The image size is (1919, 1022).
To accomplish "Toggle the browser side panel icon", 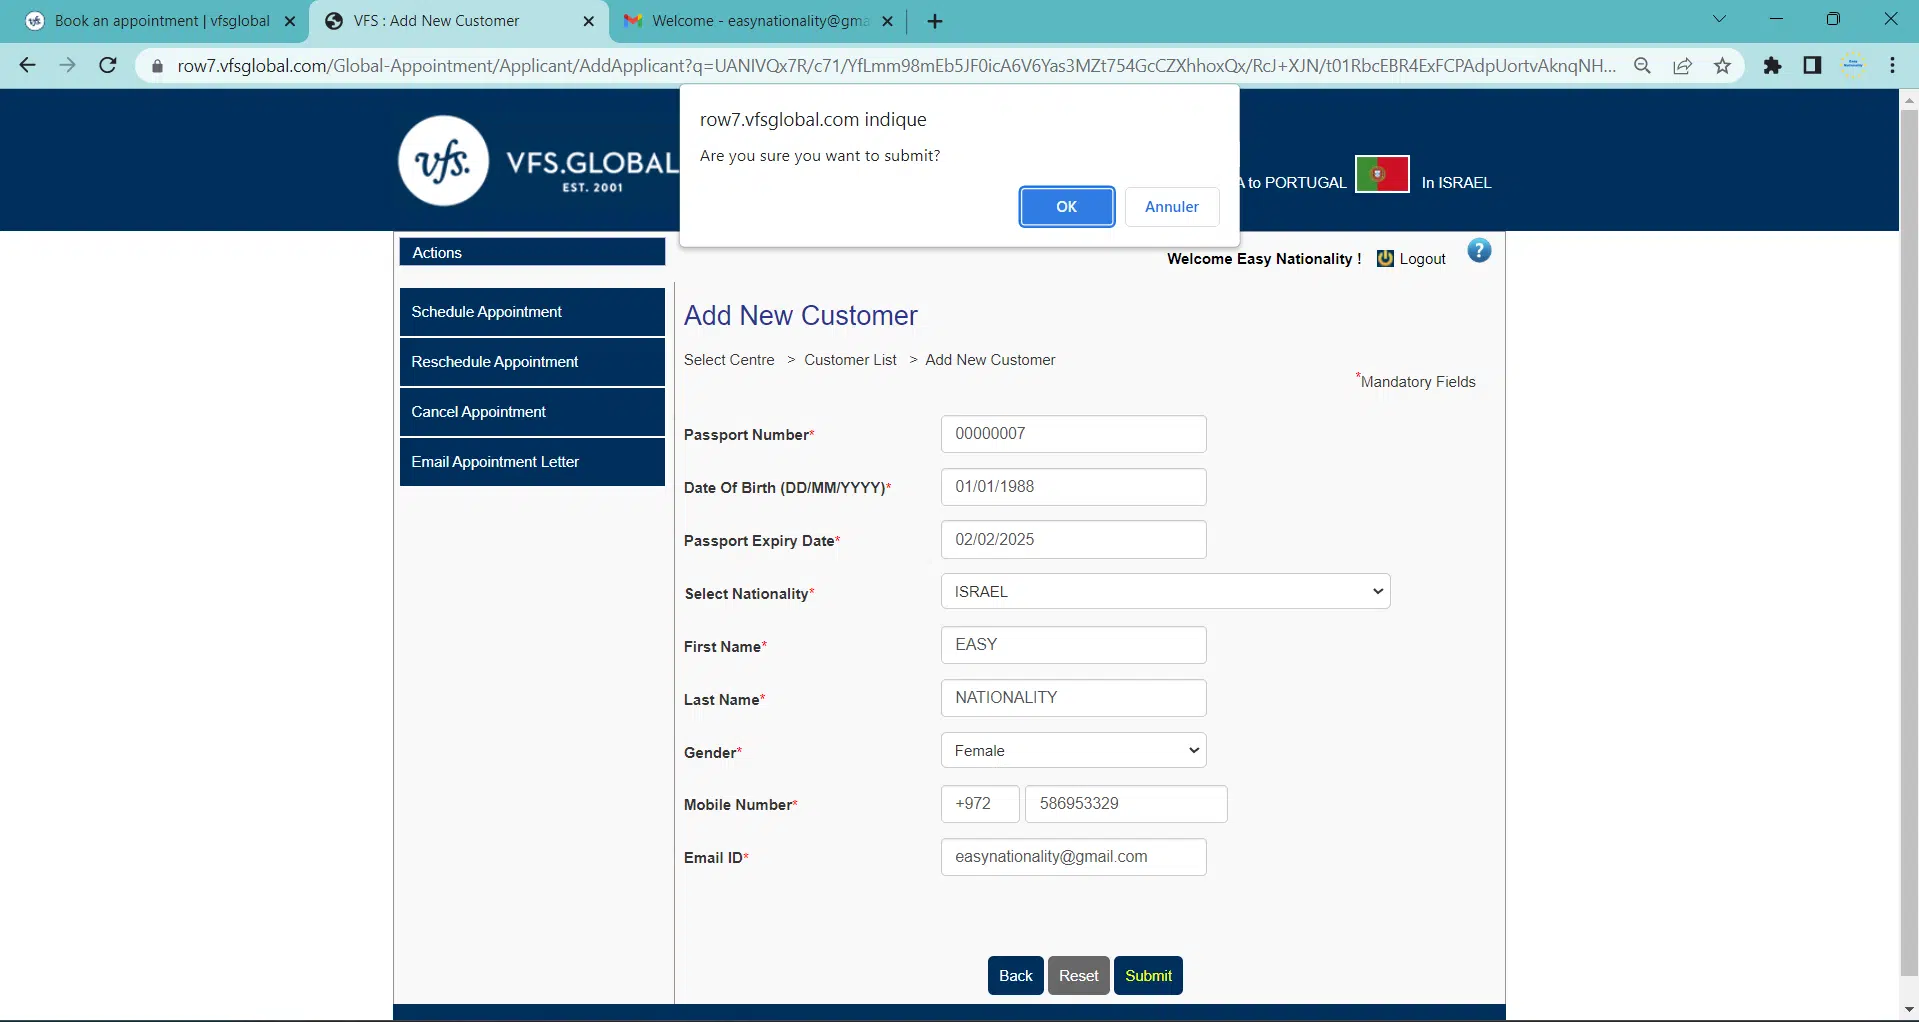I will (1812, 66).
